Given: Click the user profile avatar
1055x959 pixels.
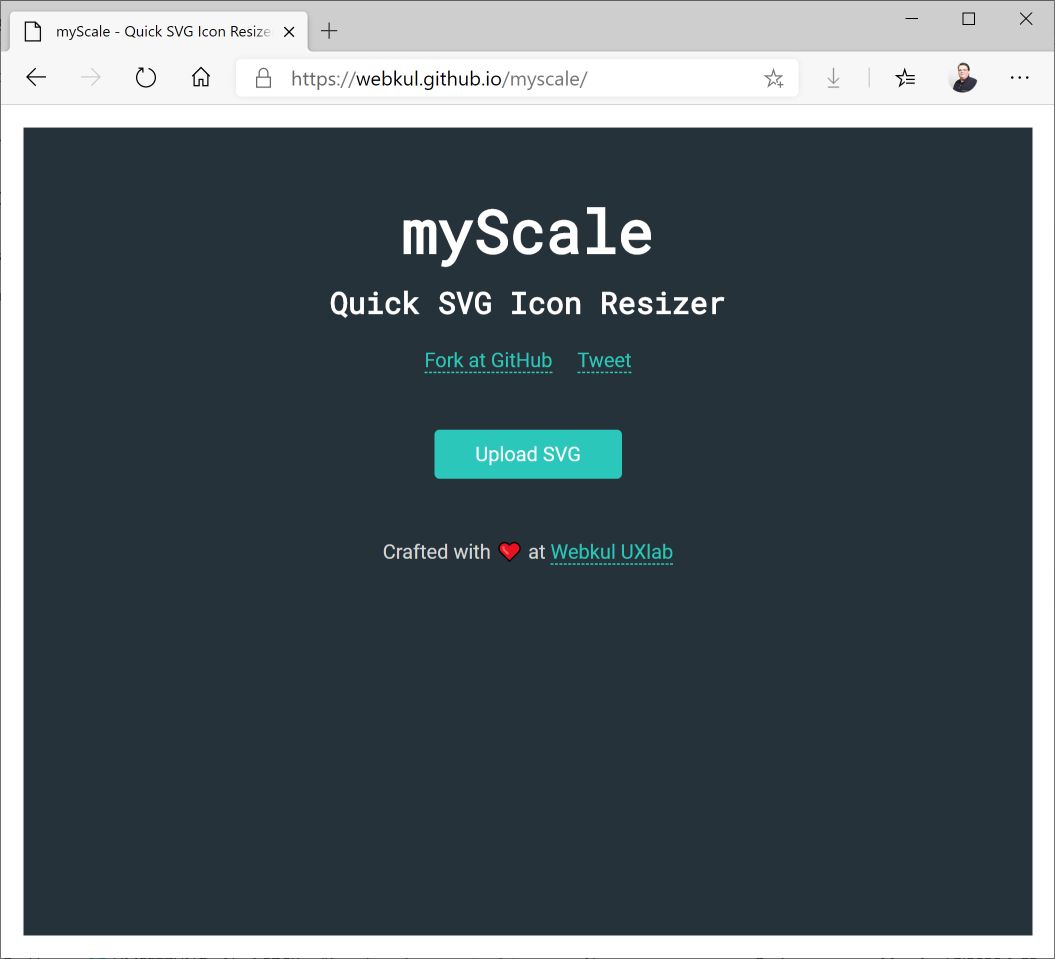Looking at the screenshot, I should tap(963, 78).
